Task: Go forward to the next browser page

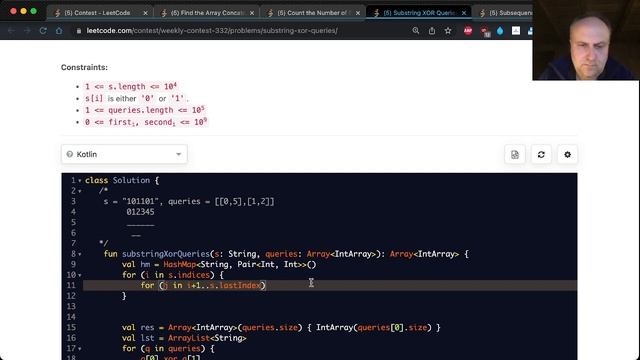Action: tap(27, 31)
